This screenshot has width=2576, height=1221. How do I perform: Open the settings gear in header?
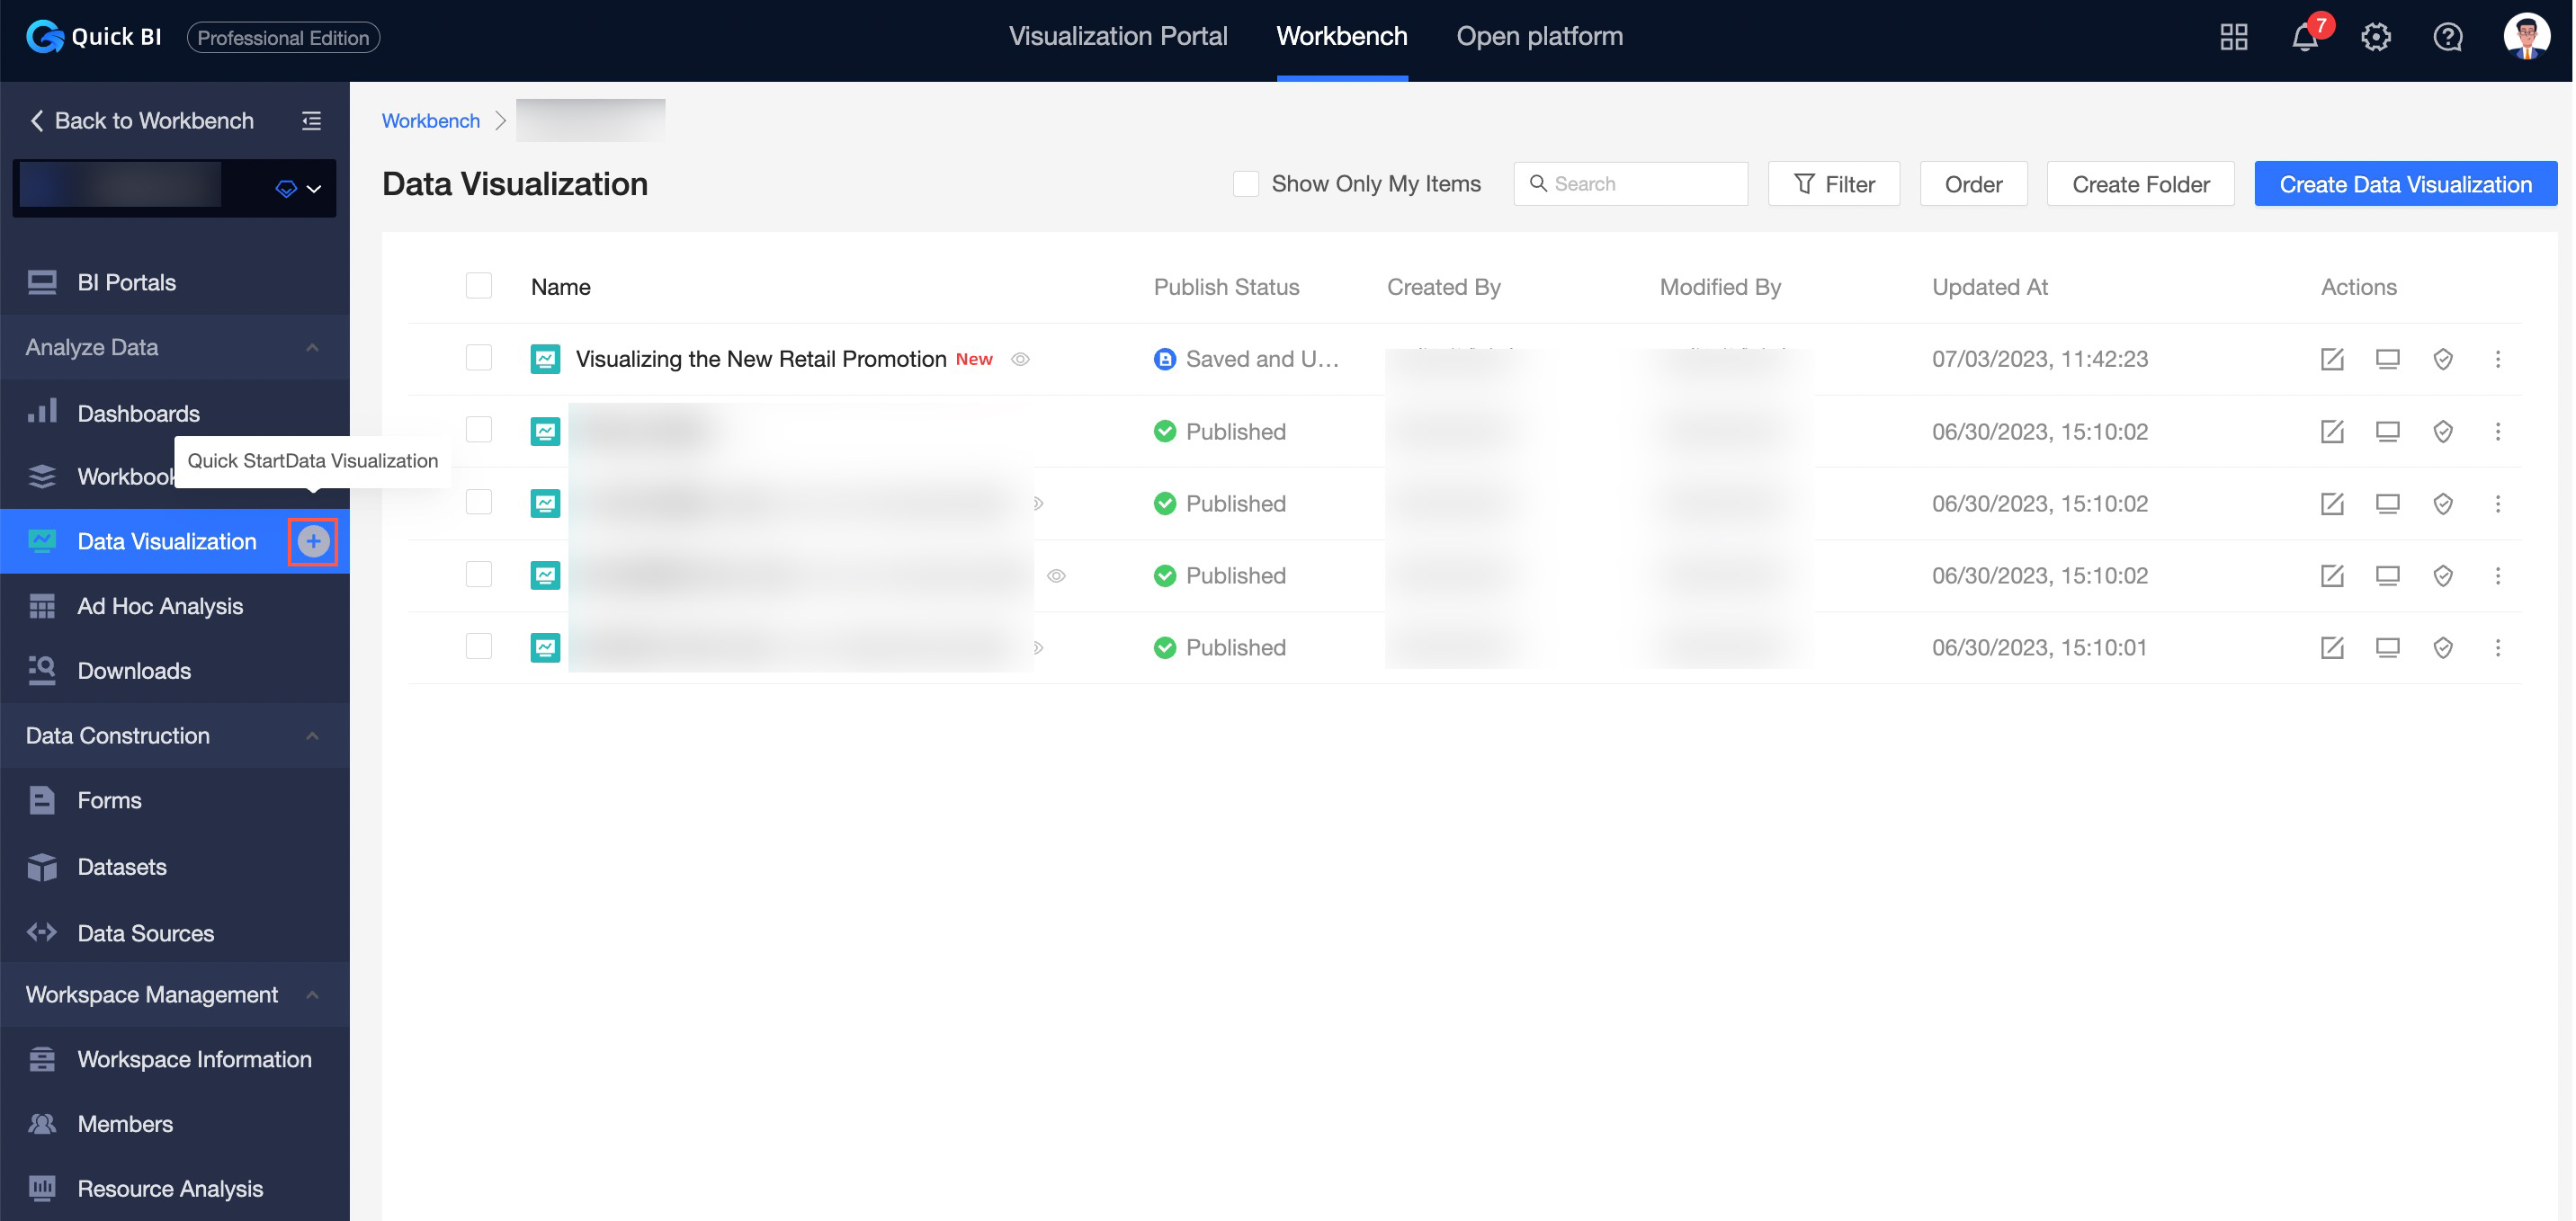(2376, 37)
